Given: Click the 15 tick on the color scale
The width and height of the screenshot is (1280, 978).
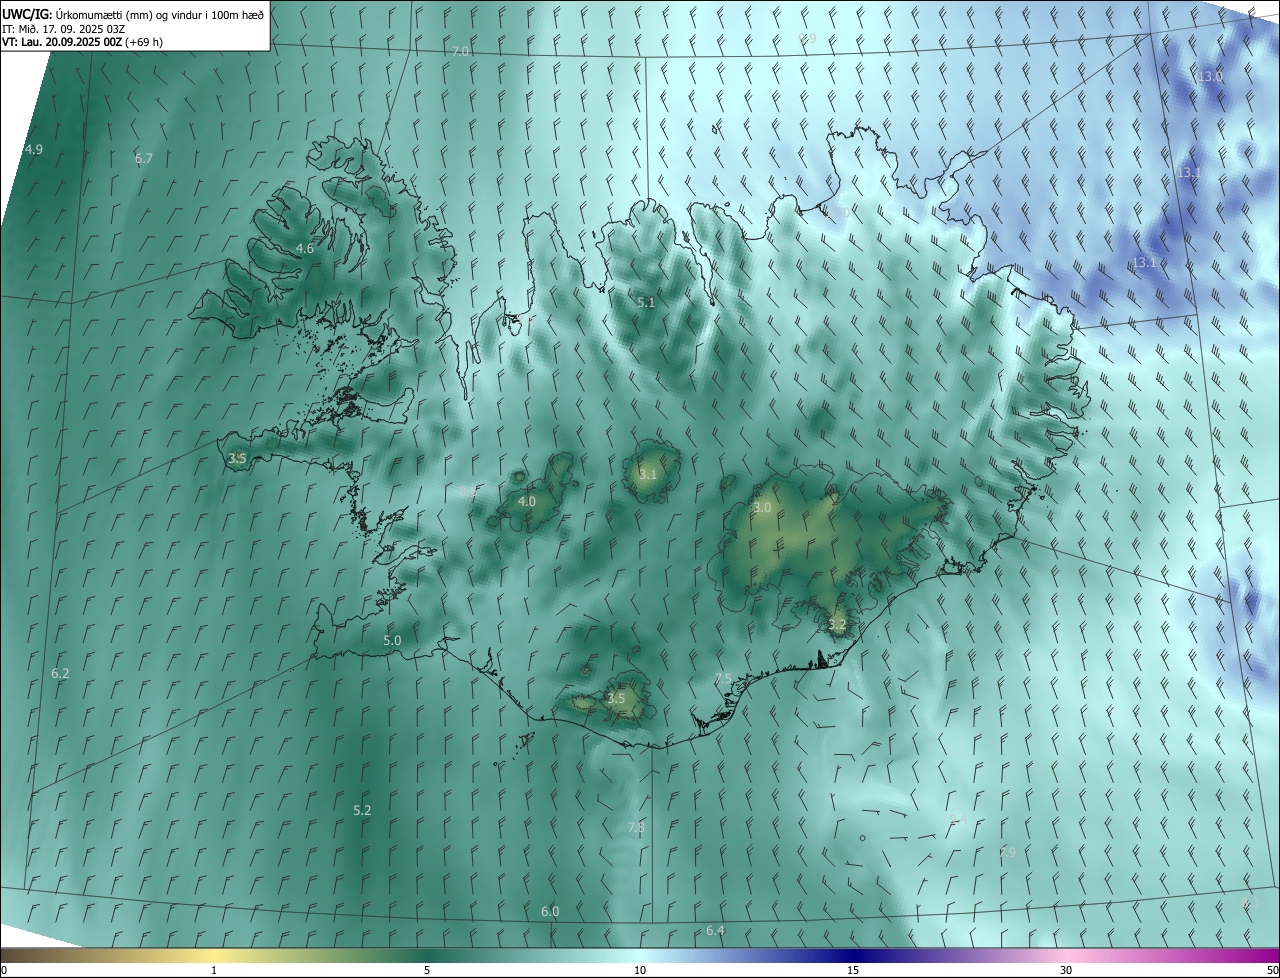Looking at the screenshot, I should (853, 970).
